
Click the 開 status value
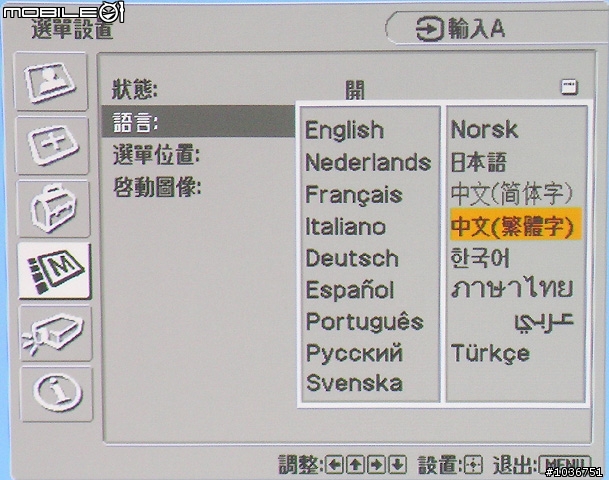pos(355,90)
